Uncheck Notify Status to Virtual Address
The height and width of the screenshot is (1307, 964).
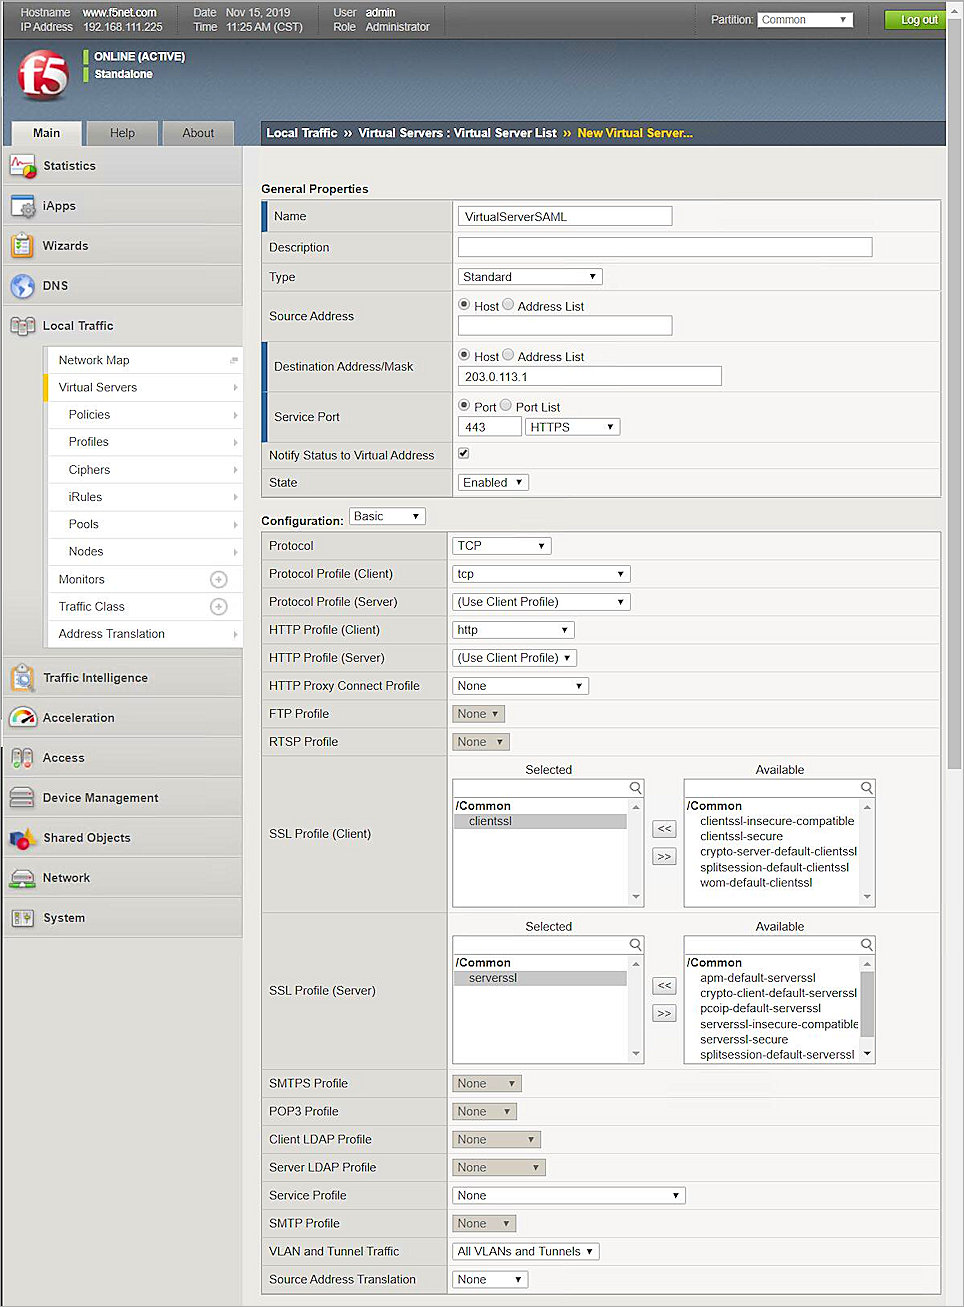(x=462, y=453)
